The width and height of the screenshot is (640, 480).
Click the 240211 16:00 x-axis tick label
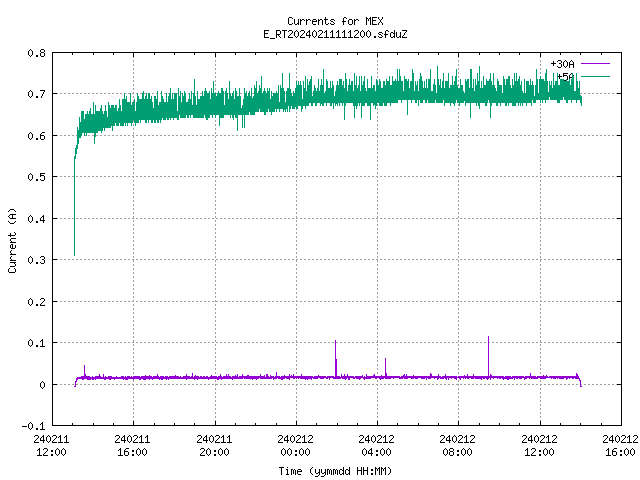pos(132,445)
